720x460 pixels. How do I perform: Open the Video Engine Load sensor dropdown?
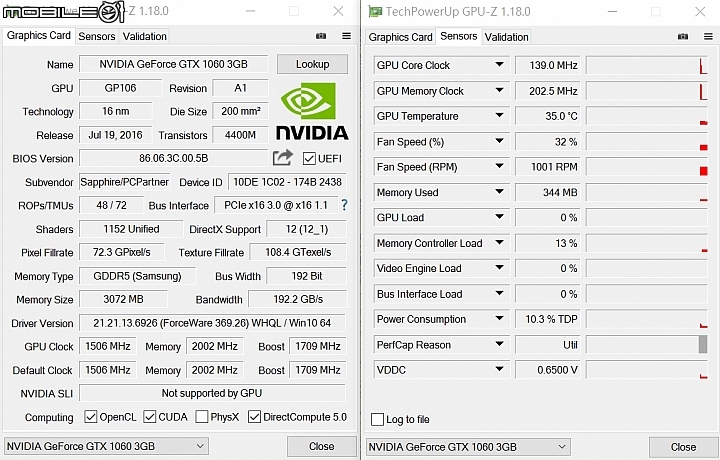[499, 268]
